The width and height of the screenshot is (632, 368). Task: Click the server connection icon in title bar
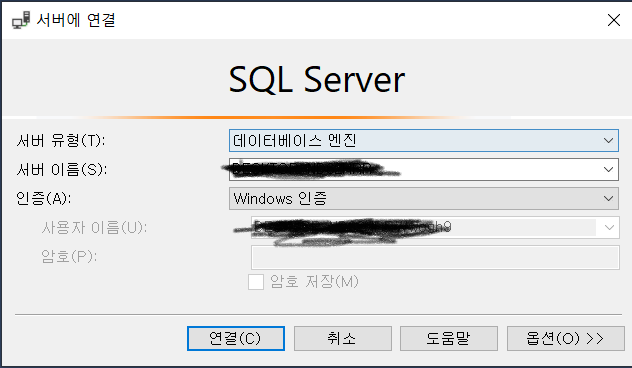pos(21,20)
